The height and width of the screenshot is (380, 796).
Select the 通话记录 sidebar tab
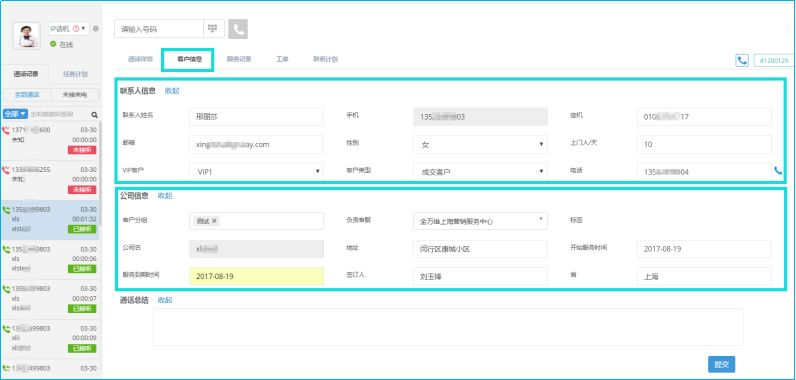[x=25, y=74]
